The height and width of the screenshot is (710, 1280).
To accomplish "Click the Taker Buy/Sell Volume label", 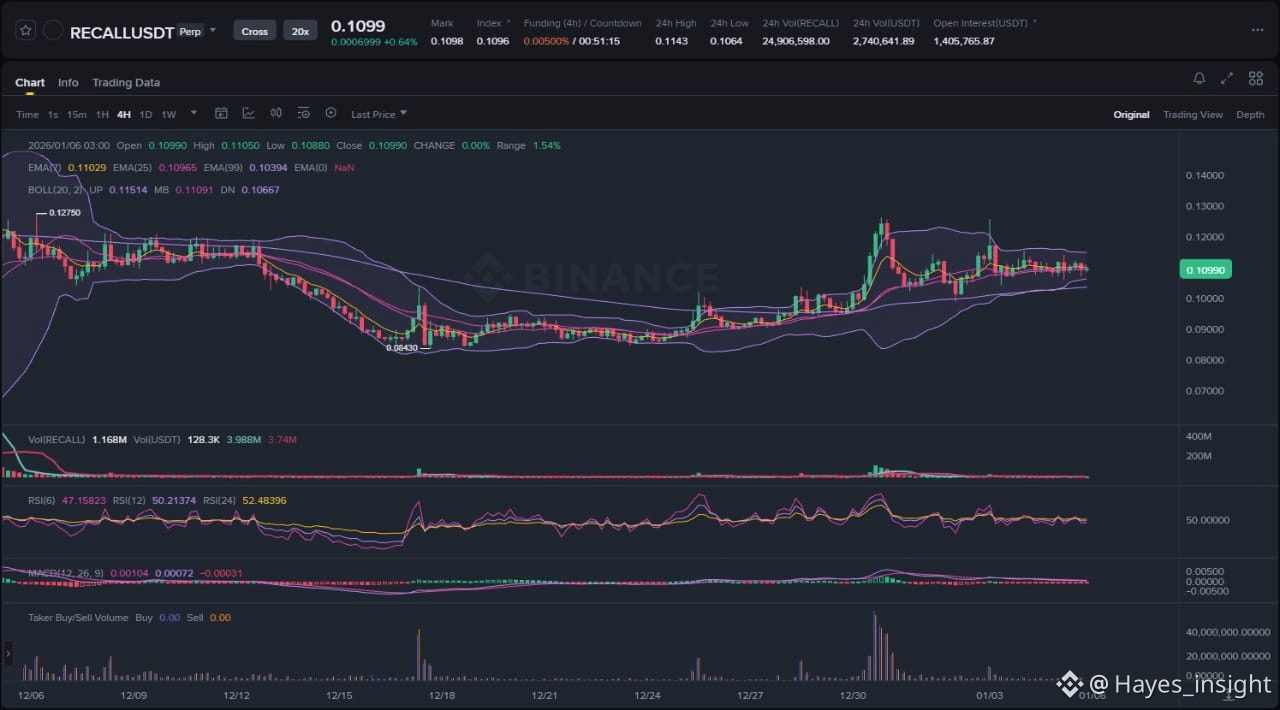I will pos(78,618).
